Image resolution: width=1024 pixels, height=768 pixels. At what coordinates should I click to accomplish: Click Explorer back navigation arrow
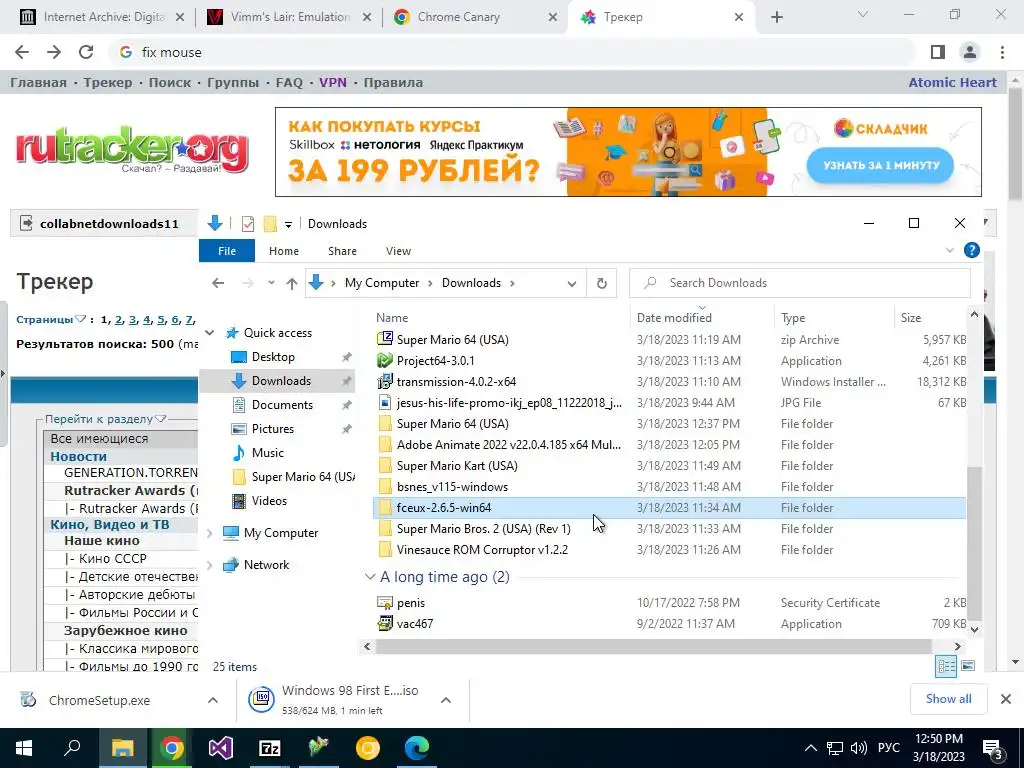tap(218, 283)
